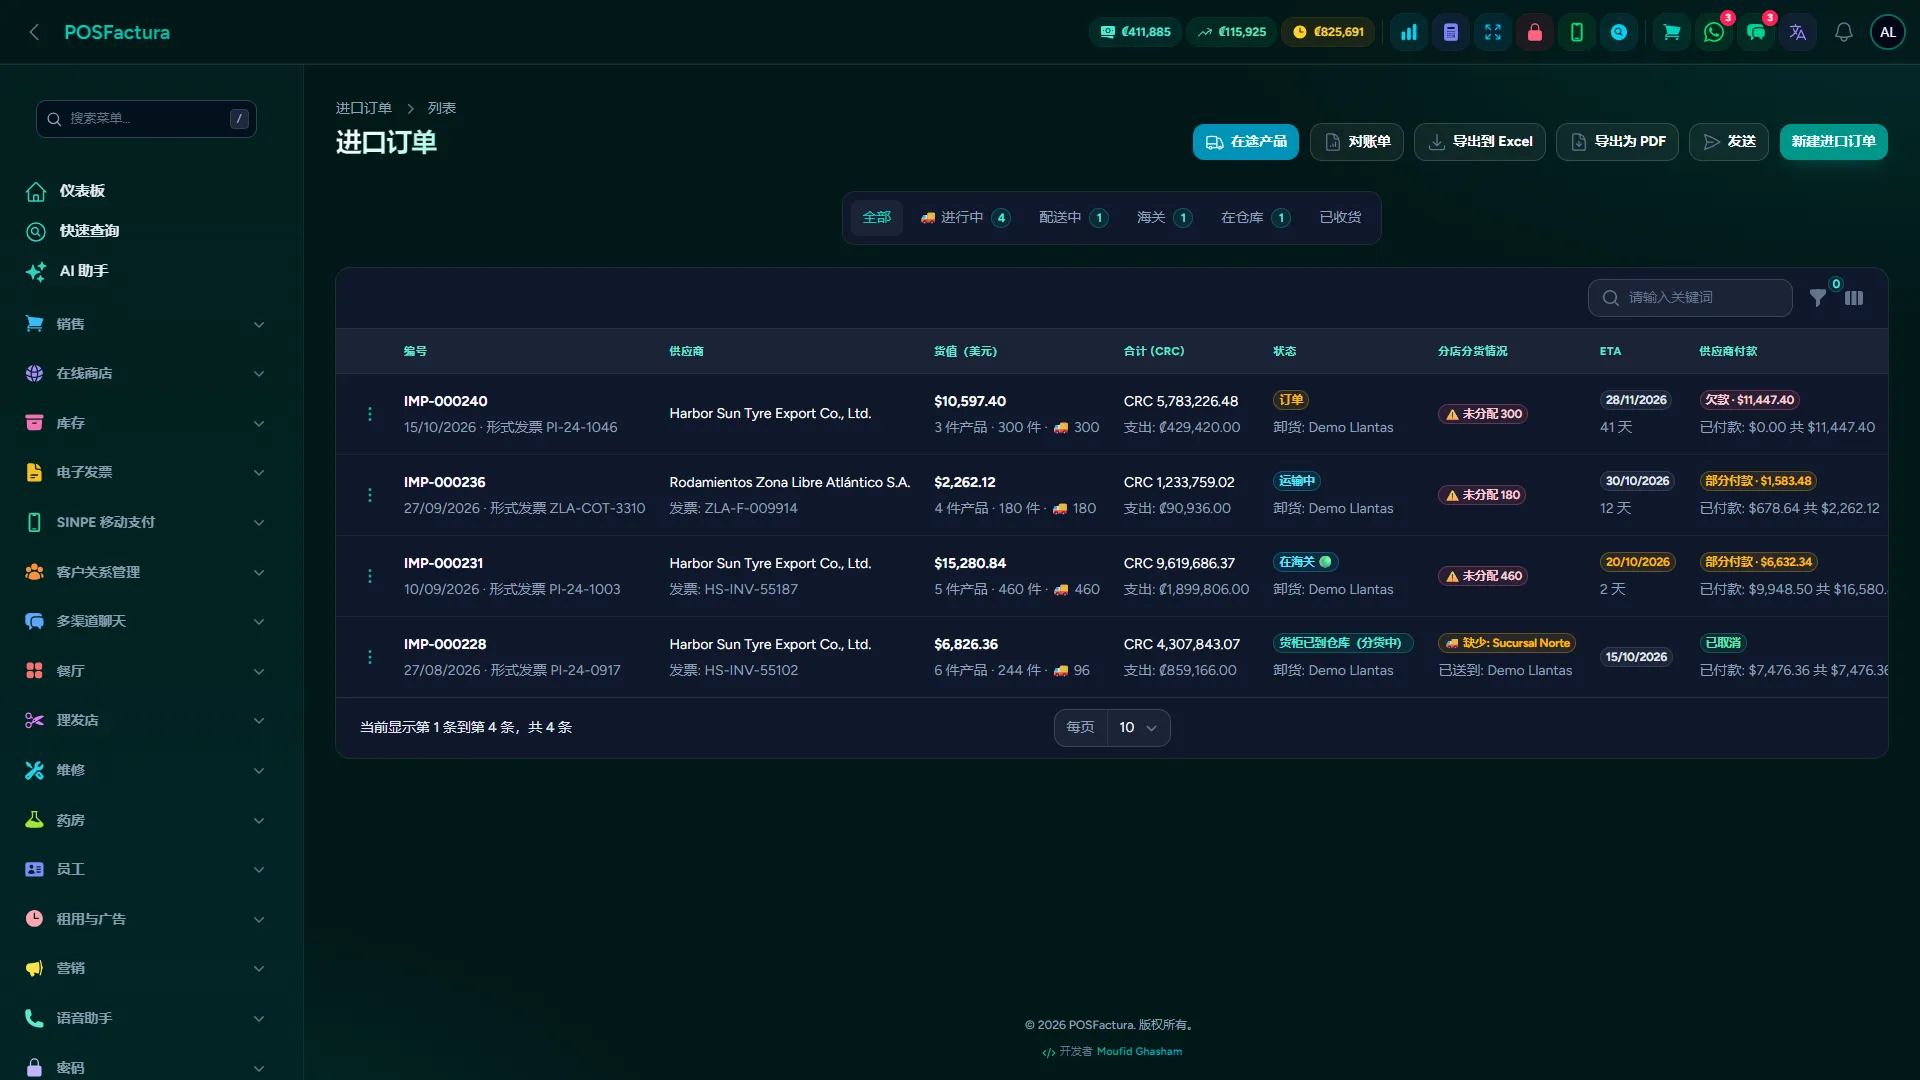Open the AI 助手 sidebar item
This screenshot has height=1080, width=1920.
(x=146, y=271)
